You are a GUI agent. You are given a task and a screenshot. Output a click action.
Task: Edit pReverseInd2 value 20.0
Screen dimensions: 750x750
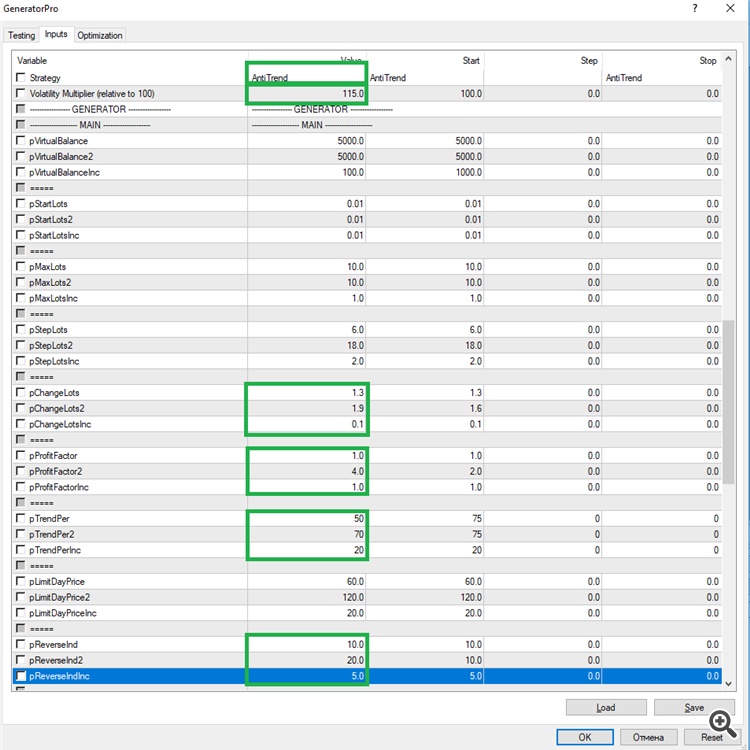[x=307, y=660]
